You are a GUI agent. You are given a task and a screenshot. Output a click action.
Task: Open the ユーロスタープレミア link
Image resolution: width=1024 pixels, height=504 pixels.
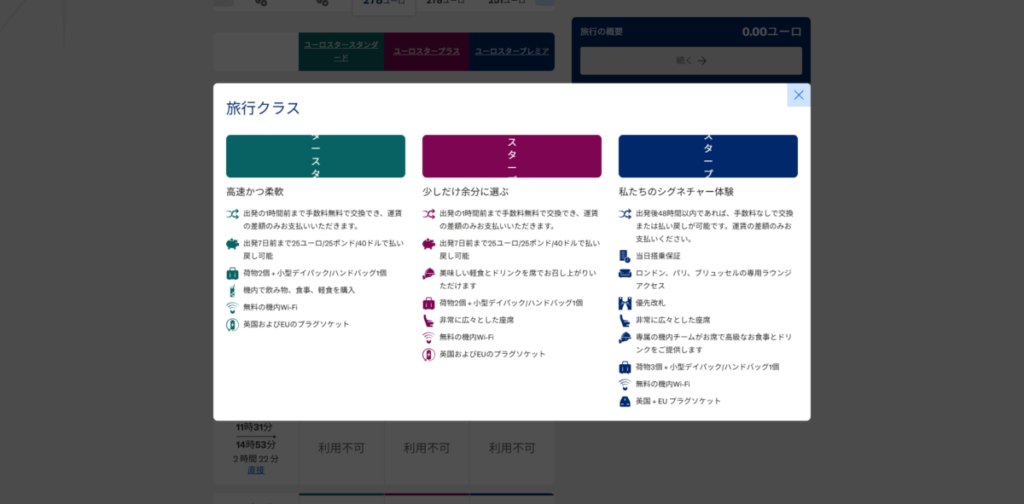coord(512,51)
